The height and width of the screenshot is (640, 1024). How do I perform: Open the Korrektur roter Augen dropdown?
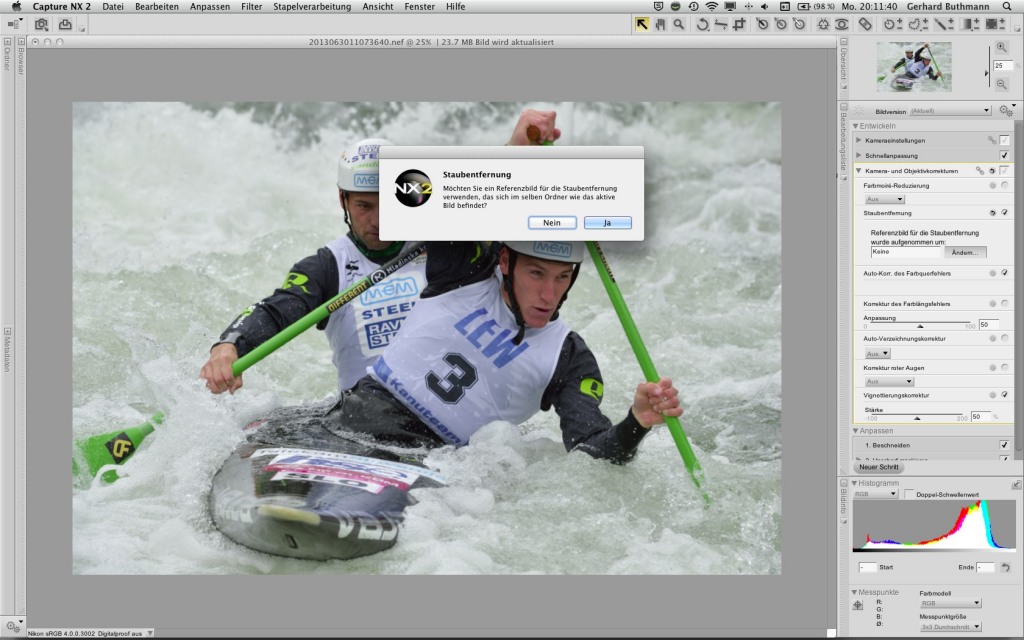pyautogui.click(x=889, y=381)
